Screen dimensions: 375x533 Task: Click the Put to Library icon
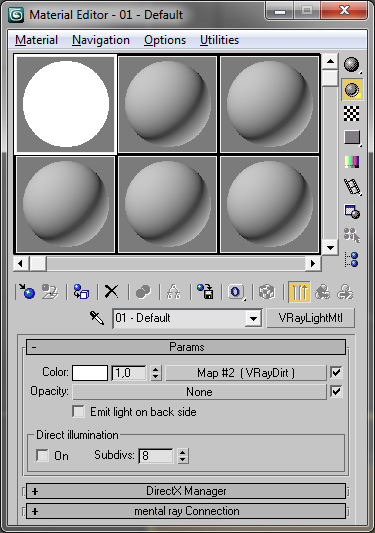pyautogui.click(x=205, y=292)
